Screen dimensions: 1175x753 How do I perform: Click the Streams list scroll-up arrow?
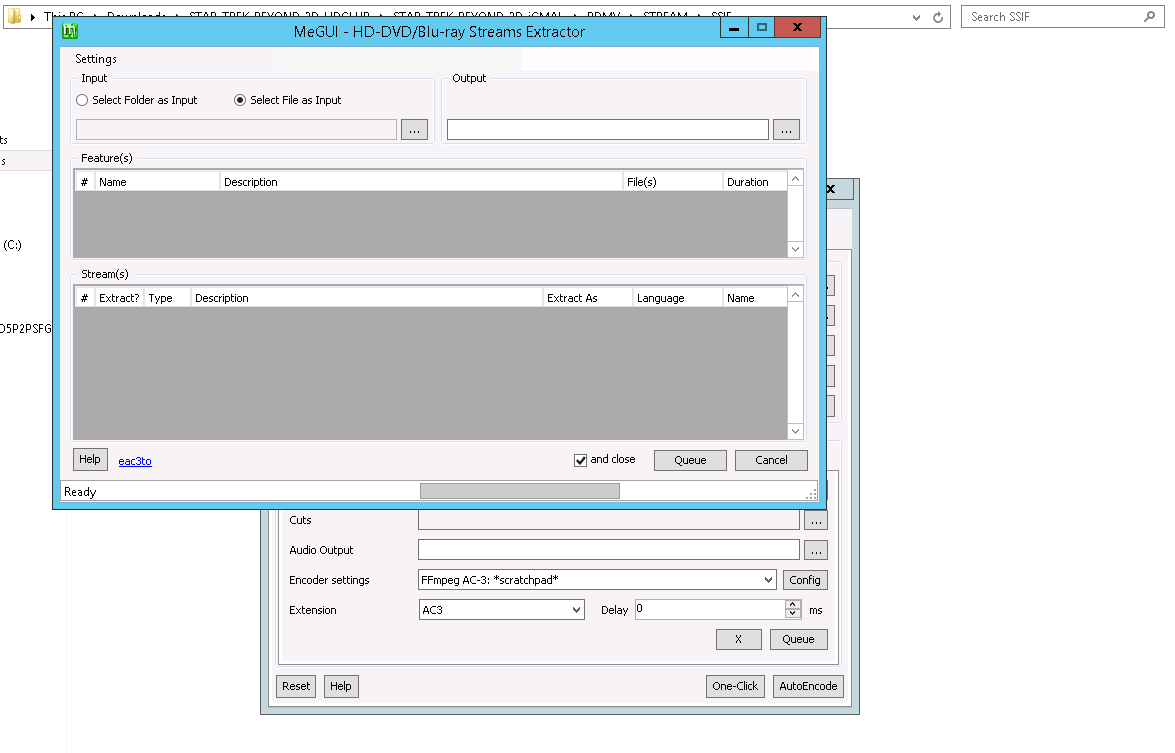click(795, 294)
